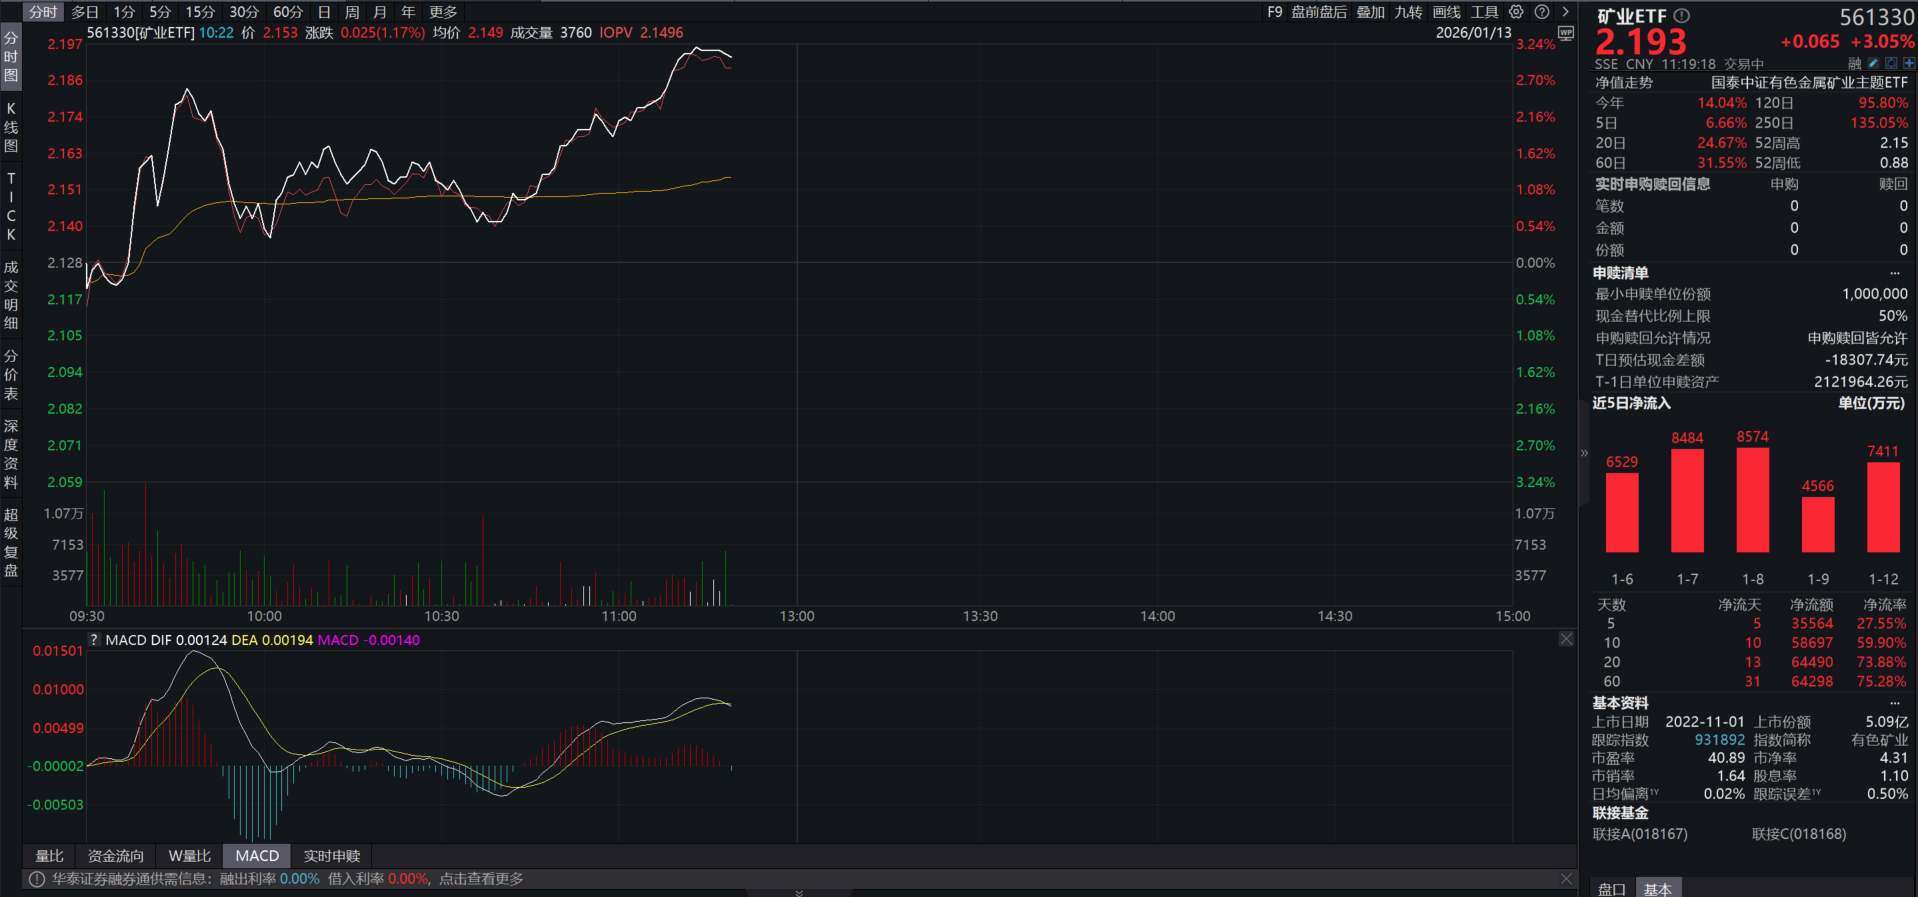Click the 国泰中证有色金属矿业主题ETF fund name
The height and width of the screenshot is (897, 1918).
click(1809, 83)
